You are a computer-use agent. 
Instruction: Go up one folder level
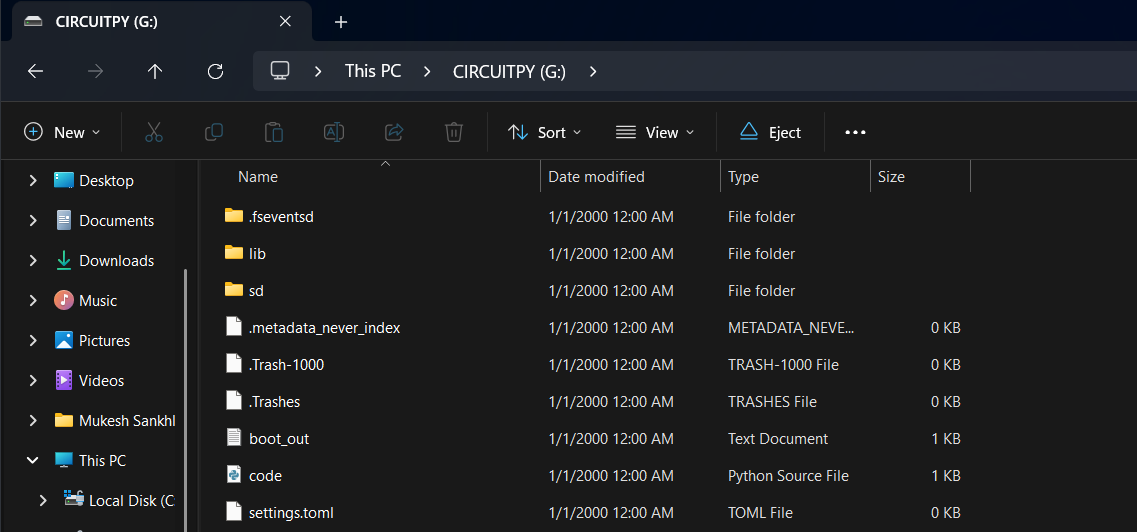coord(154,71)
